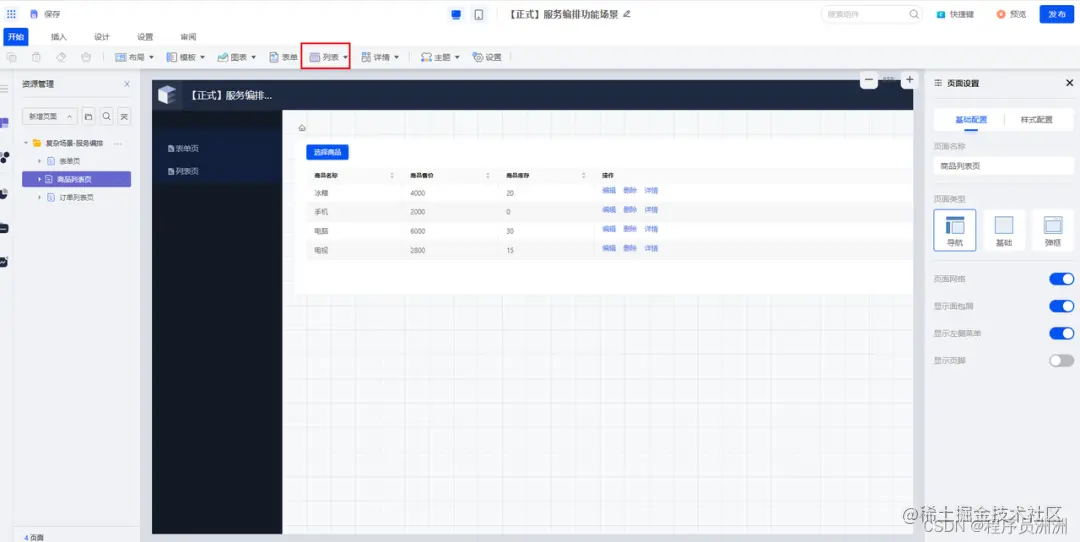Zoom out canvas with minus button
Viewport: 1080px width, 542px height.
click(869, 80)
